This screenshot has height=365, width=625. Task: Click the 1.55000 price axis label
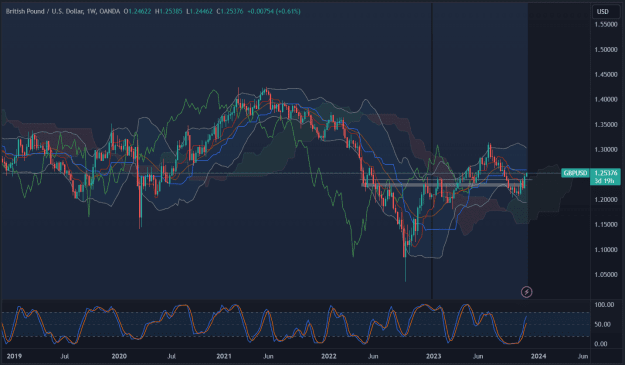point(606,25)
